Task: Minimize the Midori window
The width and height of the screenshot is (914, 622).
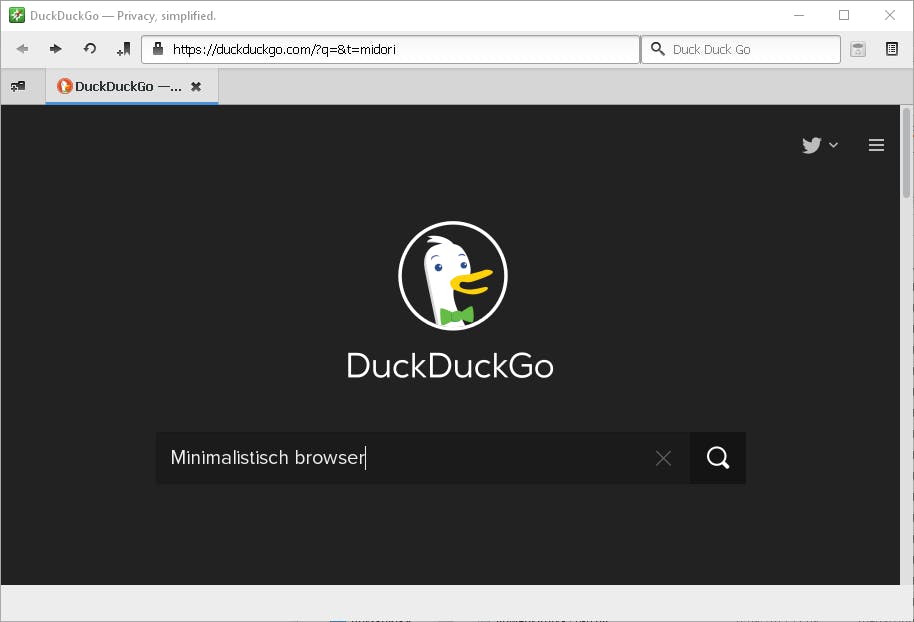Action: coord(799,15)
